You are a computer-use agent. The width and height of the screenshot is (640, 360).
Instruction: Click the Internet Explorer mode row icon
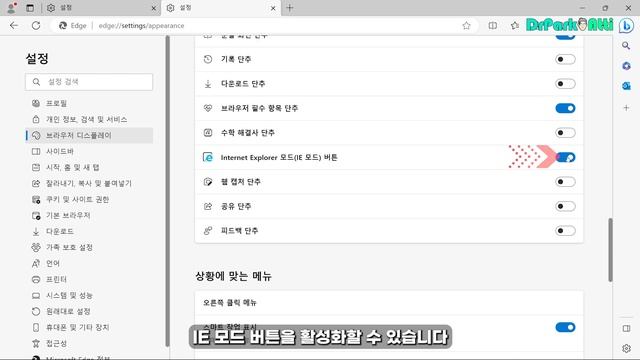coord(208,157)
